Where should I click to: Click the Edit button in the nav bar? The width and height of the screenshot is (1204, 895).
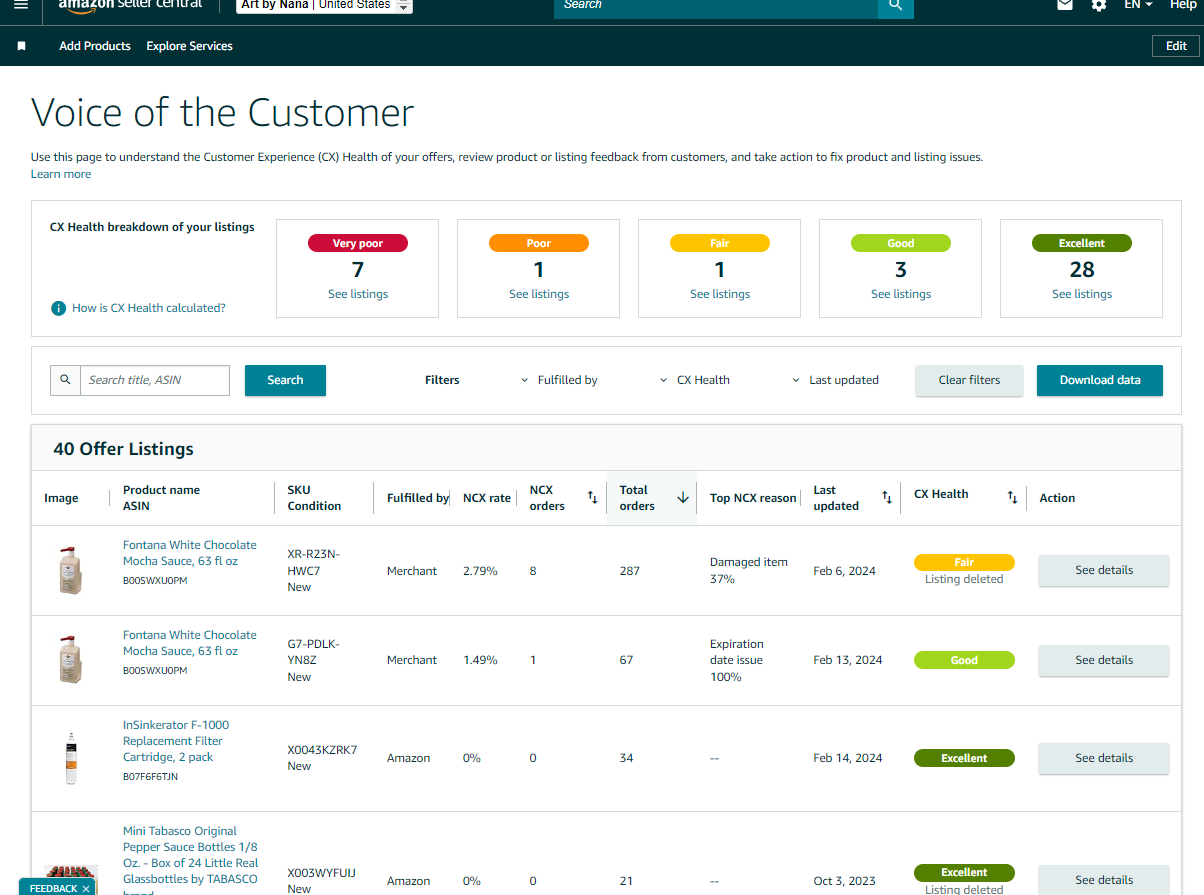coord(1176,46)
